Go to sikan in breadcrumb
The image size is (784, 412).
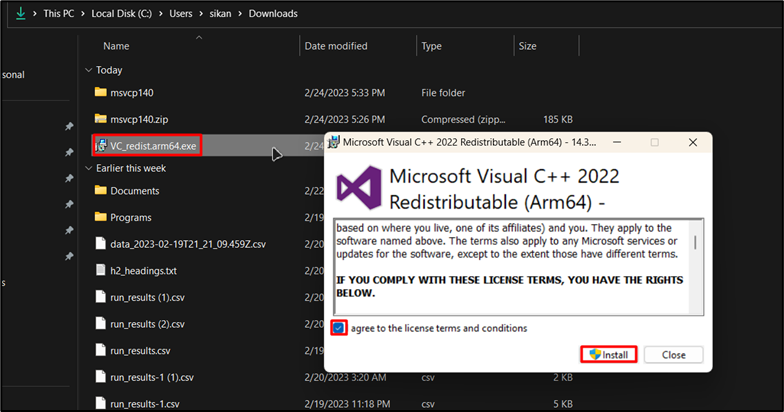pos(220,14)
